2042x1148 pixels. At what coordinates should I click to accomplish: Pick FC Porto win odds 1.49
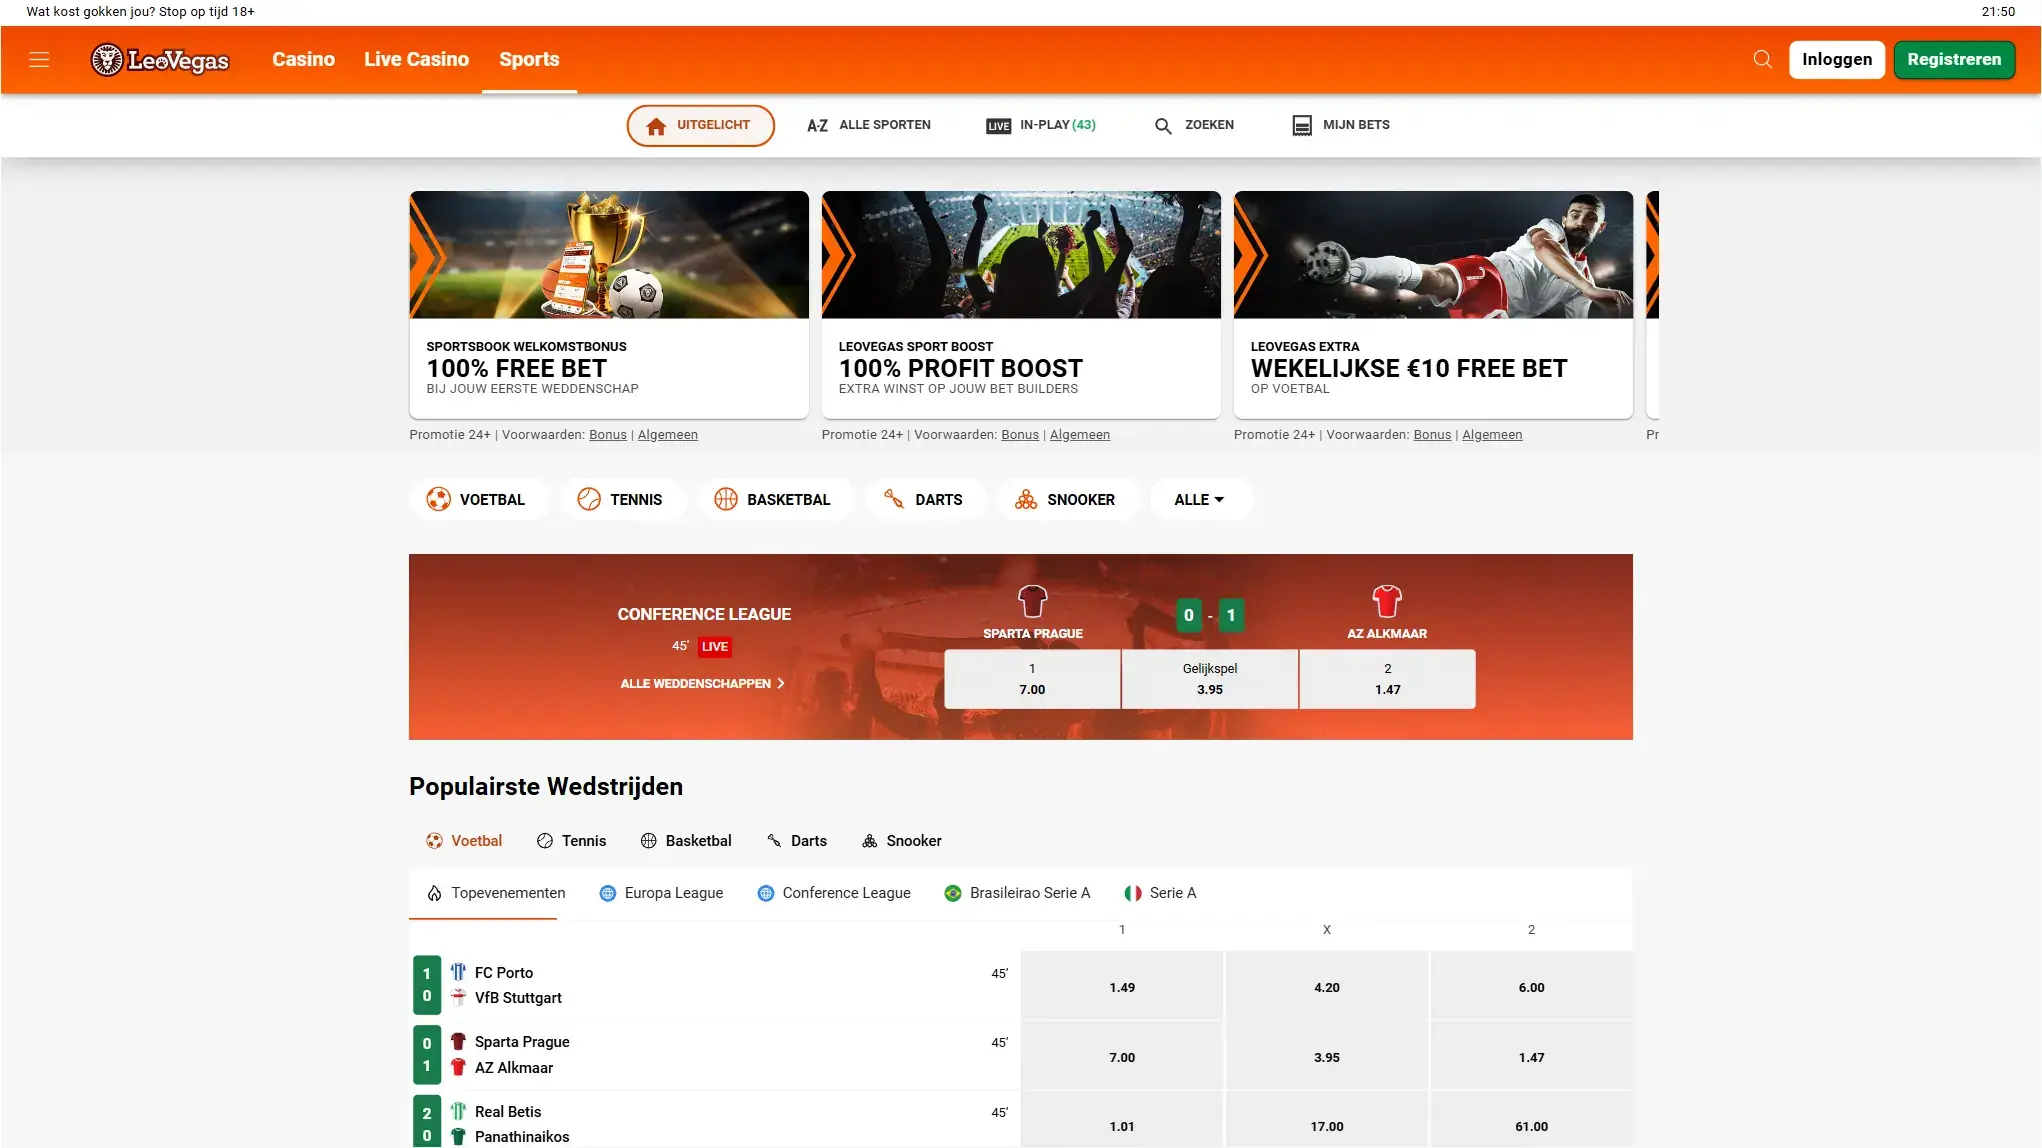tap(1122, 987)
